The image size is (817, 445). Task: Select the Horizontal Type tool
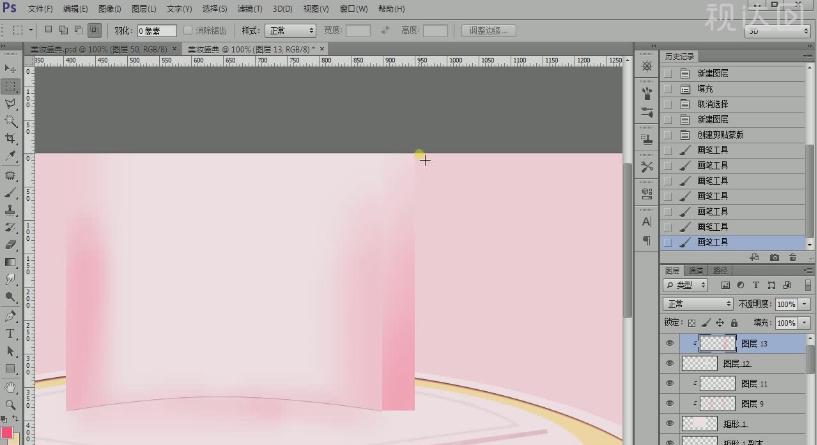click(x=11, y=333)
